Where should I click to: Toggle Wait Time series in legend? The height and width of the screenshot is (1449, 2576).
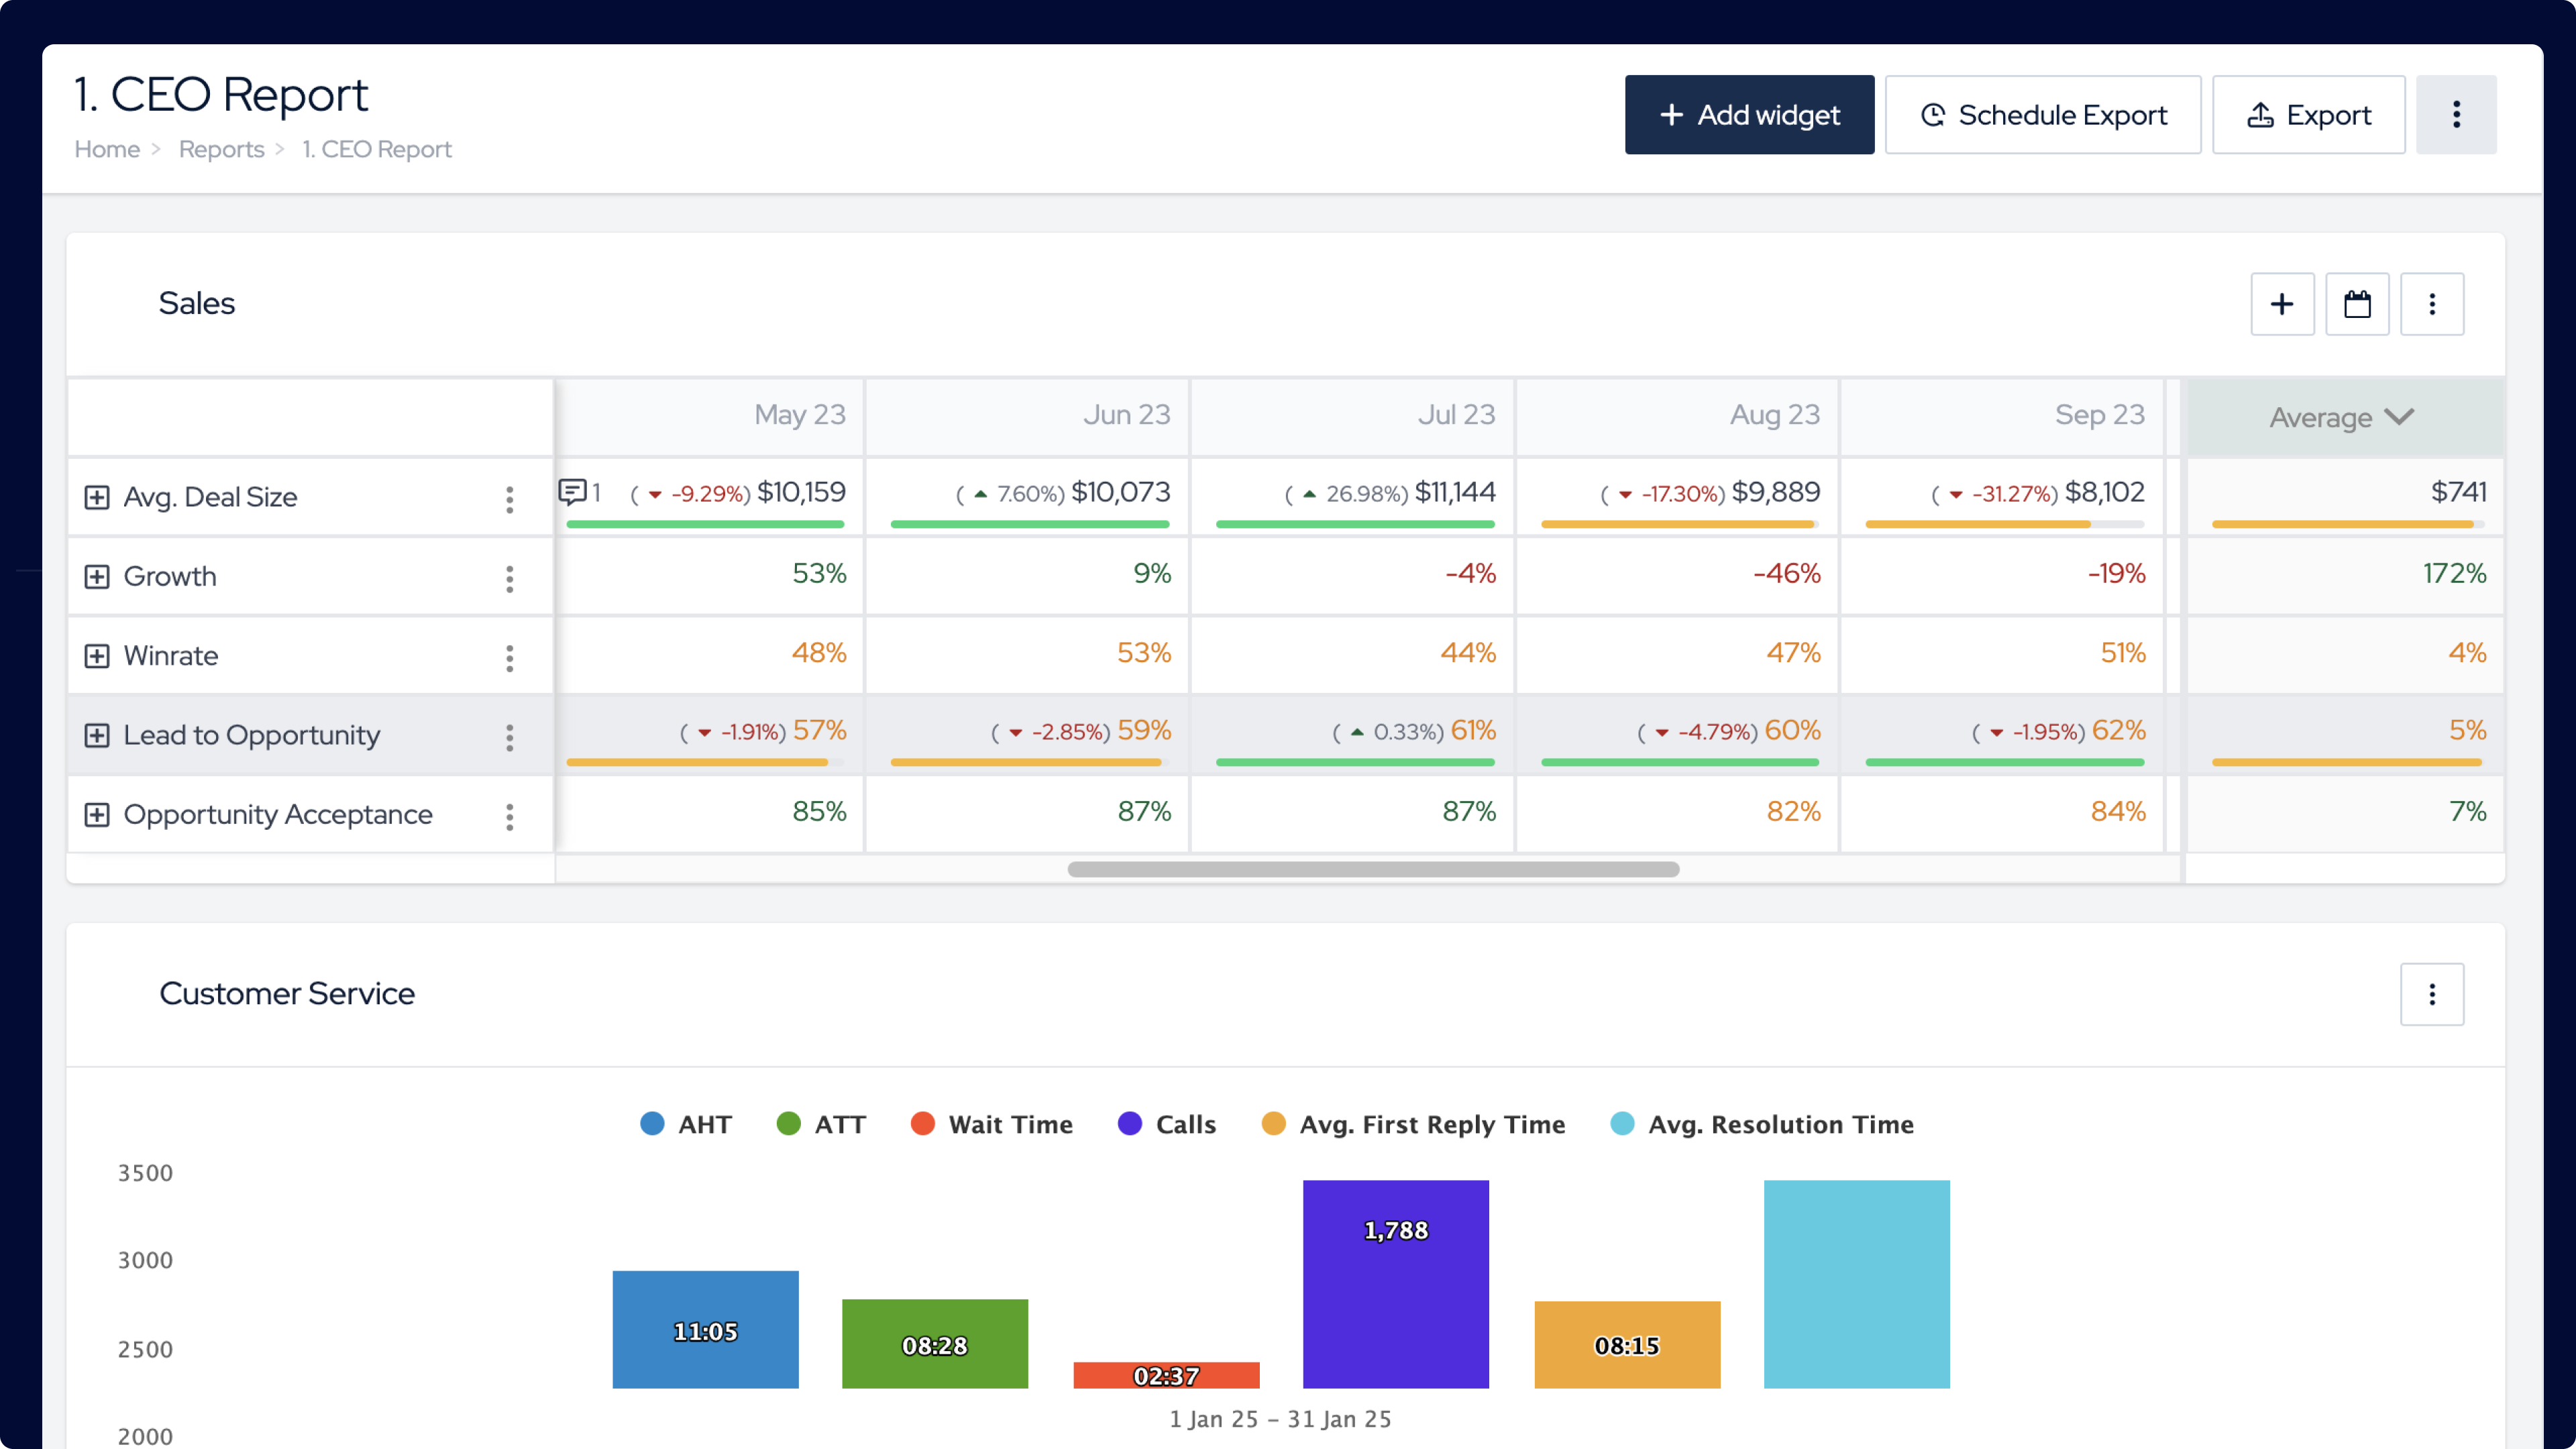[991, 1124]
